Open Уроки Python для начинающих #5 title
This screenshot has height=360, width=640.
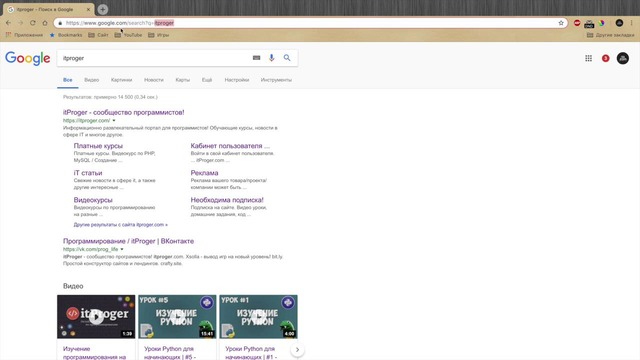click(x=170, y=353)
